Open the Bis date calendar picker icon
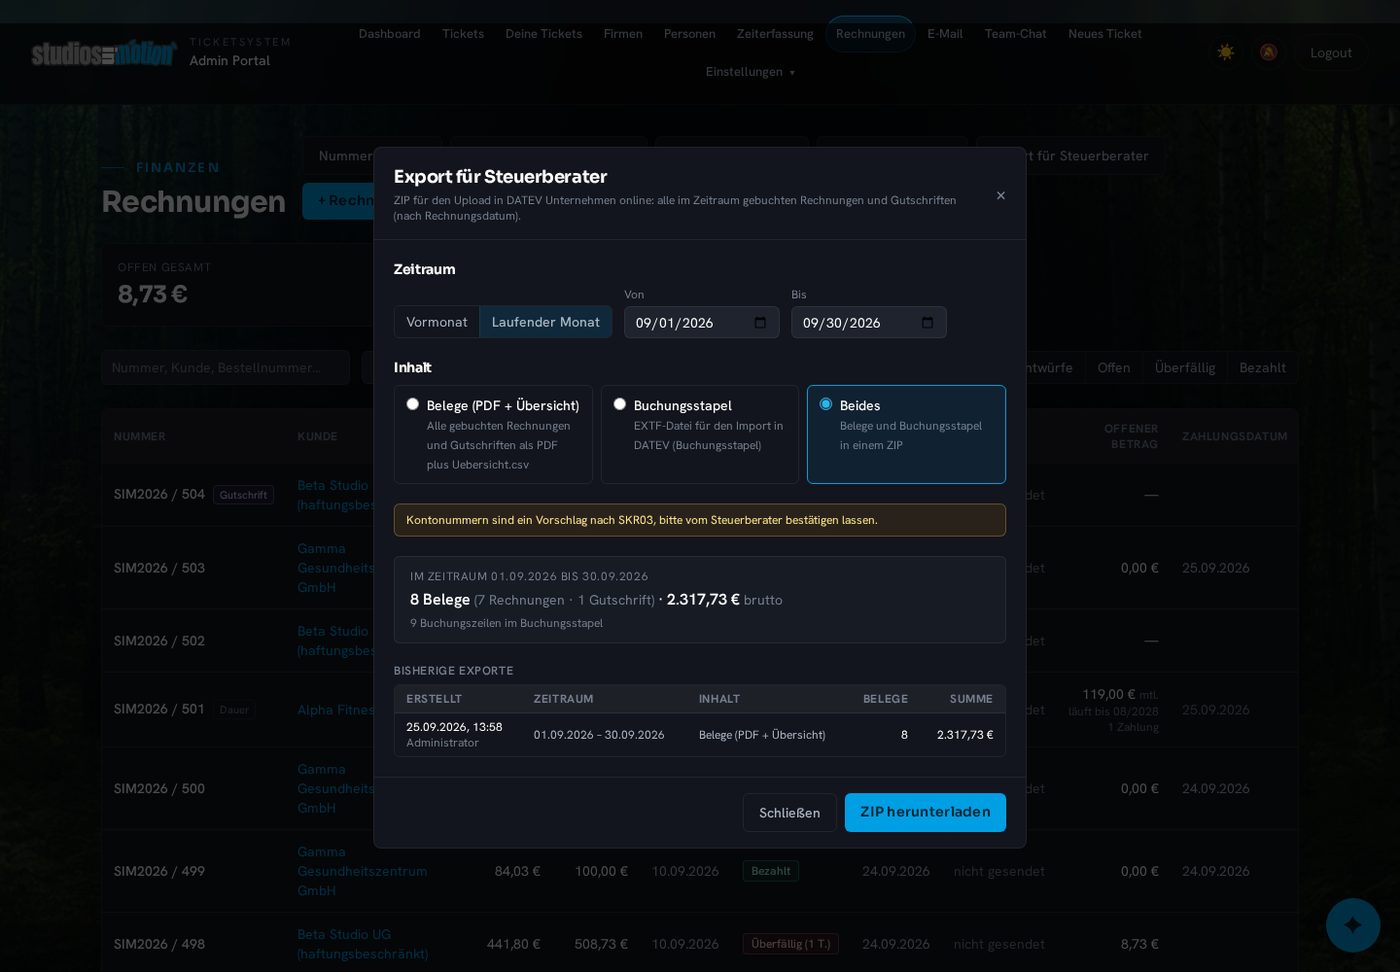 click(x=927, y=322)
